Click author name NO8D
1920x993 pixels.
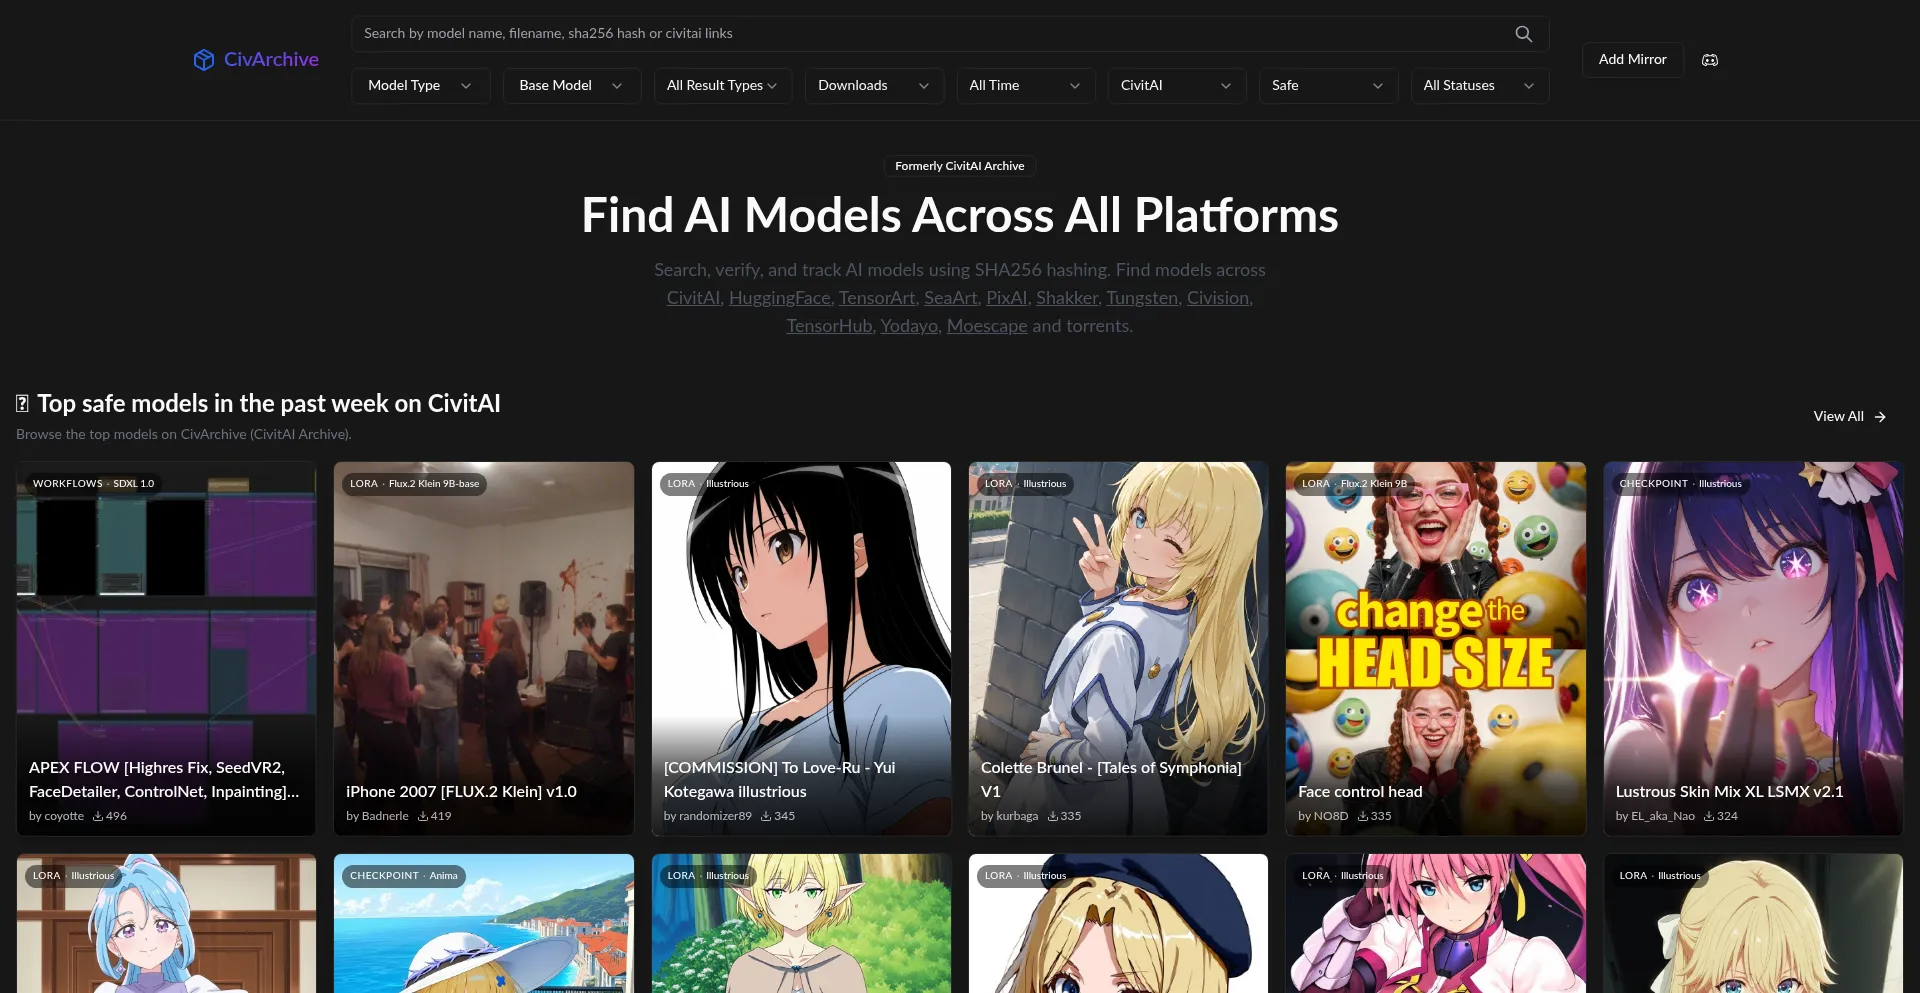[x=1330, y=816]
